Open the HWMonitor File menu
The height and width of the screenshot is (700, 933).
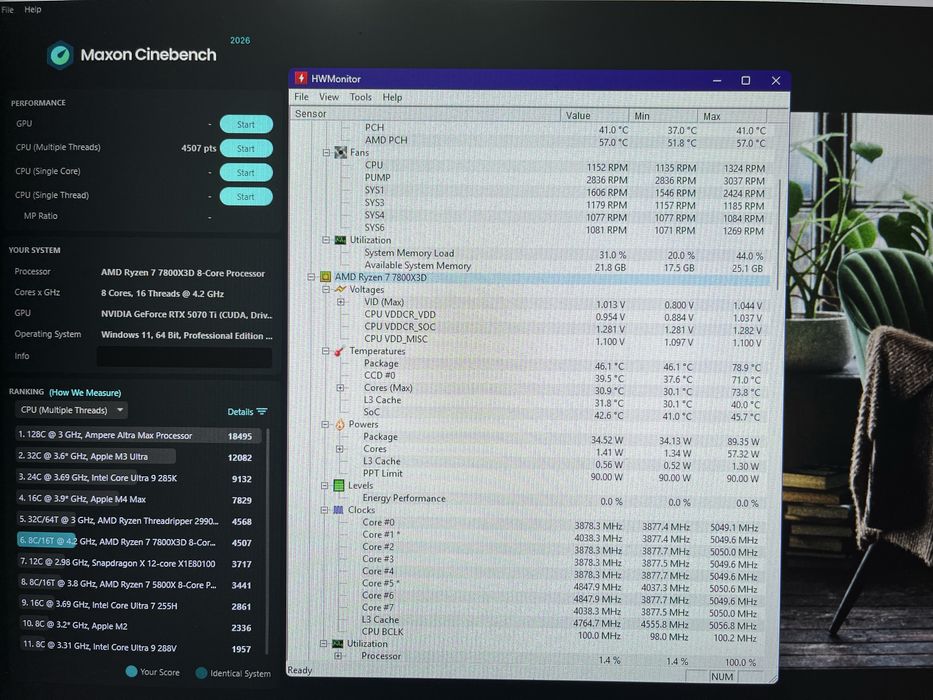[302, 97]
